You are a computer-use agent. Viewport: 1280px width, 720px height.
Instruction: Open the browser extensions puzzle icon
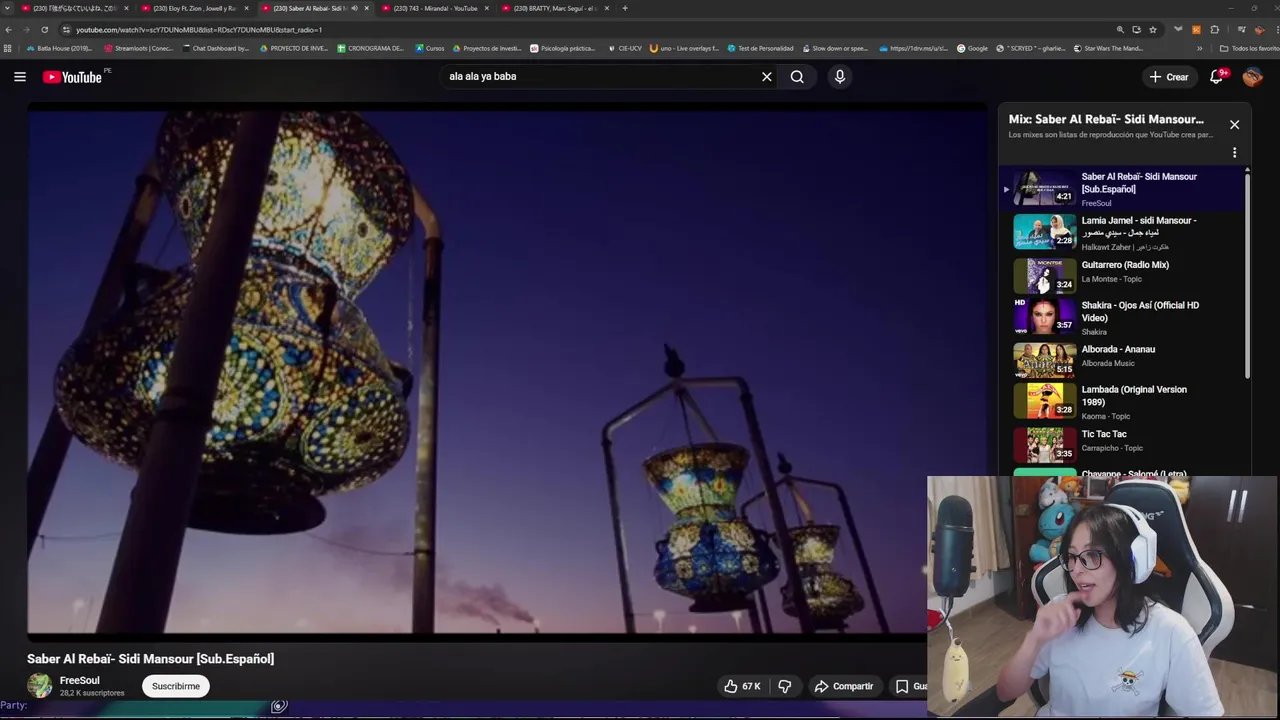click(x=1214, y=30)
